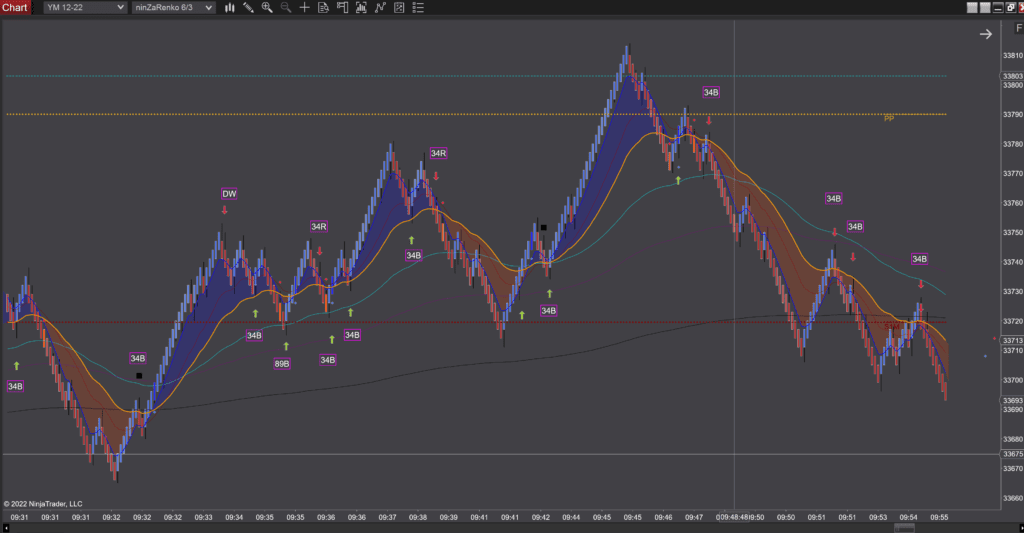Open the ninZaRenko 6/3 interval dropdown
The height and width of the screenshot is (533, 1024).
click(174, 7)
